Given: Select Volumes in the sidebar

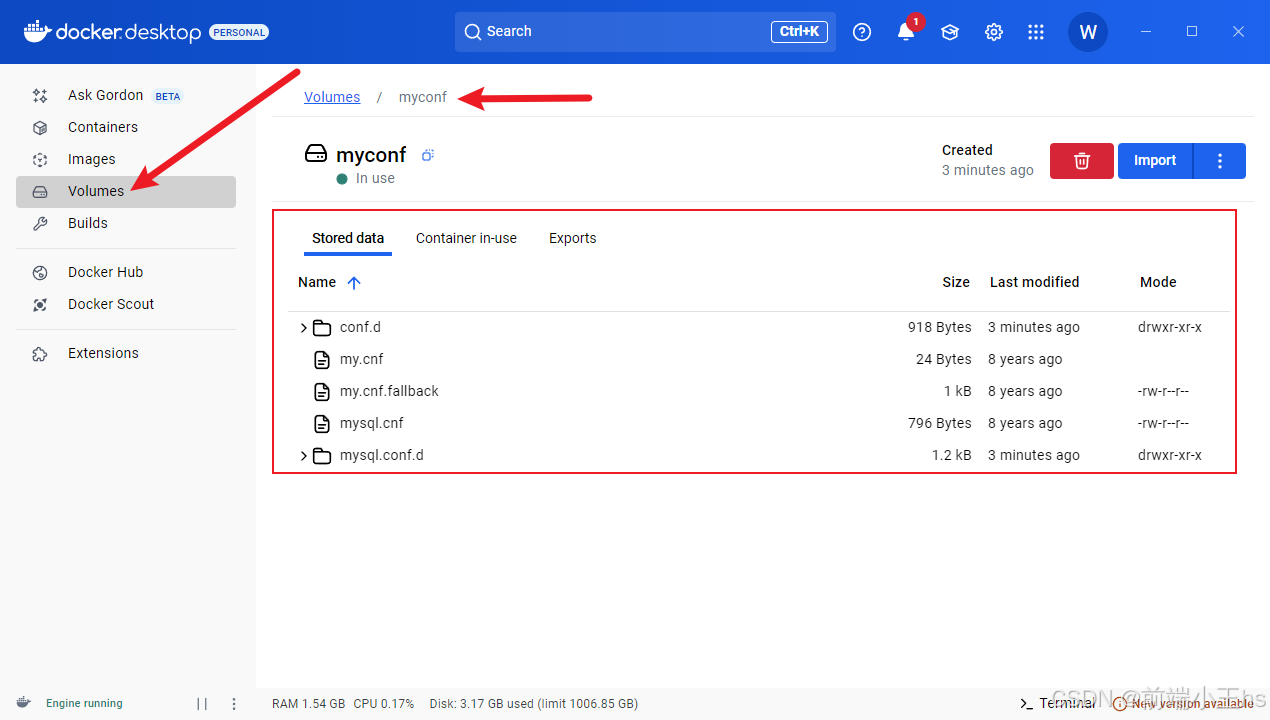Looking at the screenshot, I should point(126,192).
